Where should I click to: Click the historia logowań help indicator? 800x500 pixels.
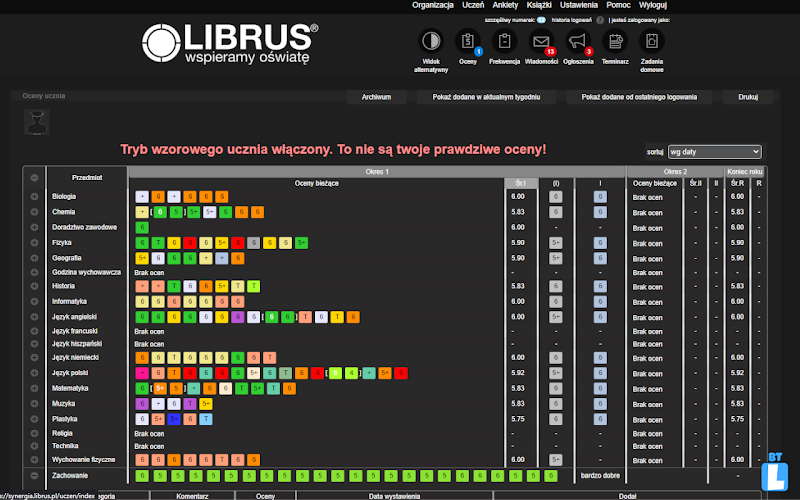(x=600, y=19)
